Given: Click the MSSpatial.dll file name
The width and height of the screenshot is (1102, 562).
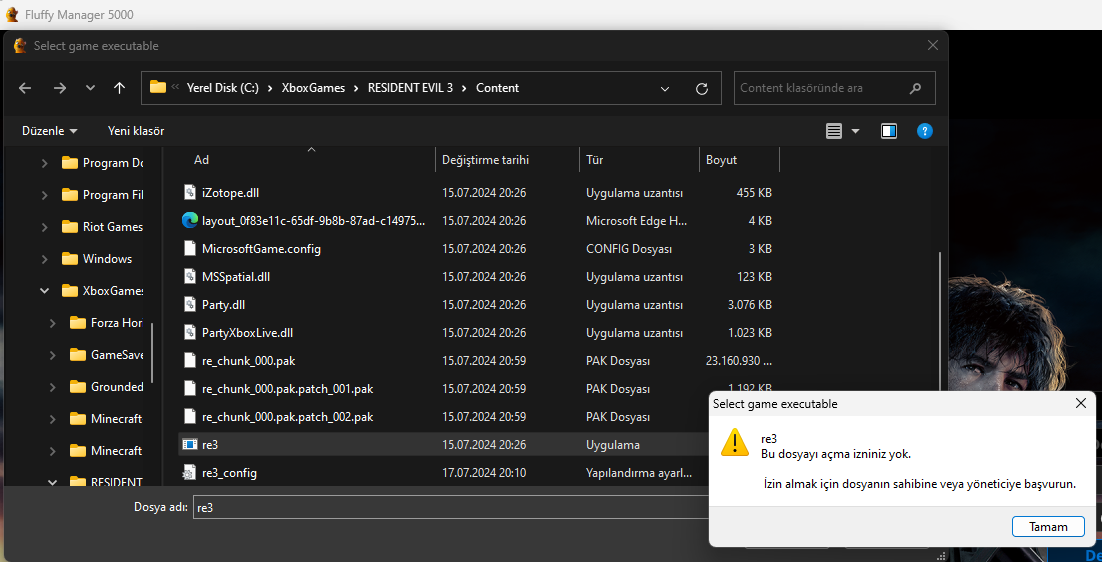Looking at the screenshot, I should pyautogui.click(x=235, y=276).
